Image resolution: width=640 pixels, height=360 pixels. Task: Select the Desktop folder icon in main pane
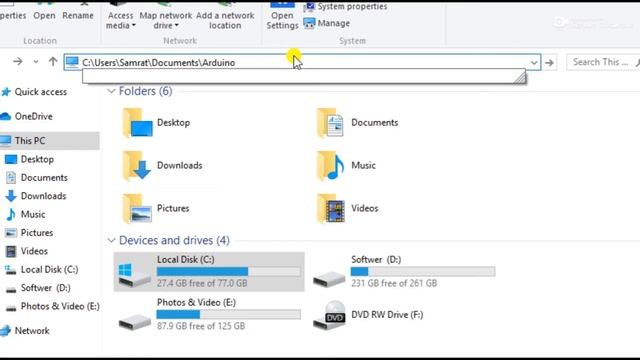(138, 122)
